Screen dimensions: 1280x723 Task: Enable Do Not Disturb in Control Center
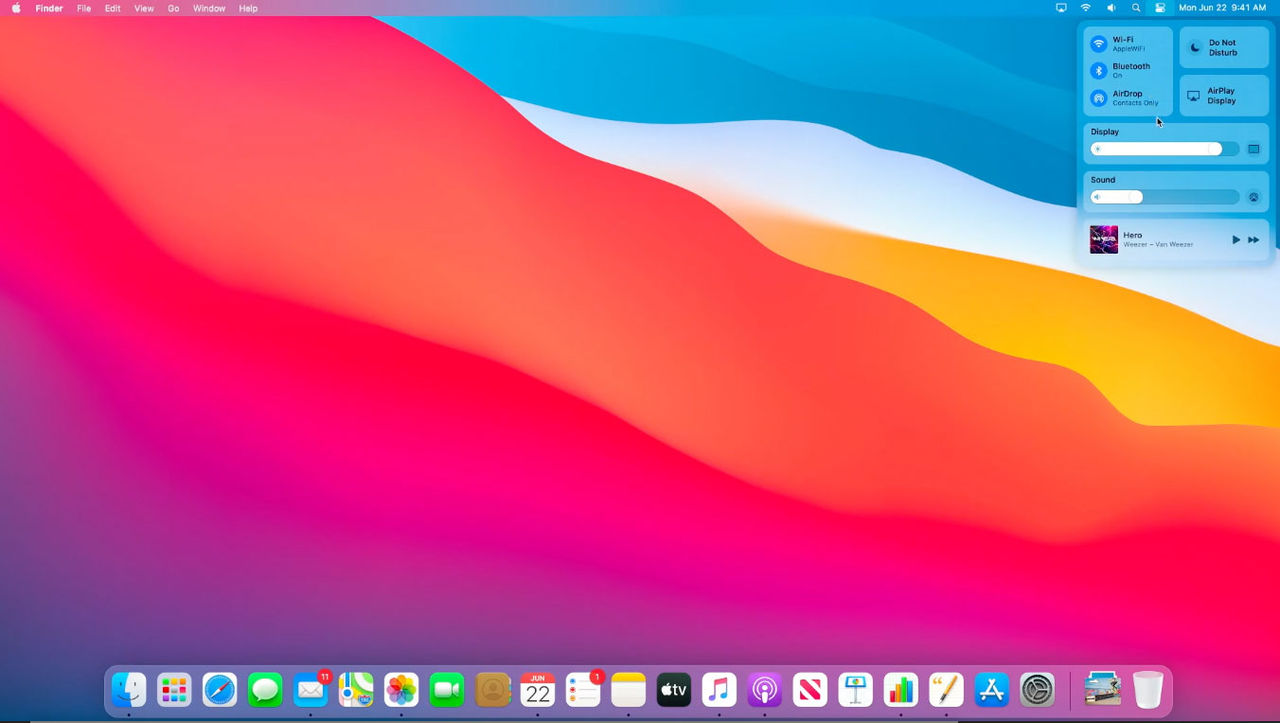click(1224, 47)
